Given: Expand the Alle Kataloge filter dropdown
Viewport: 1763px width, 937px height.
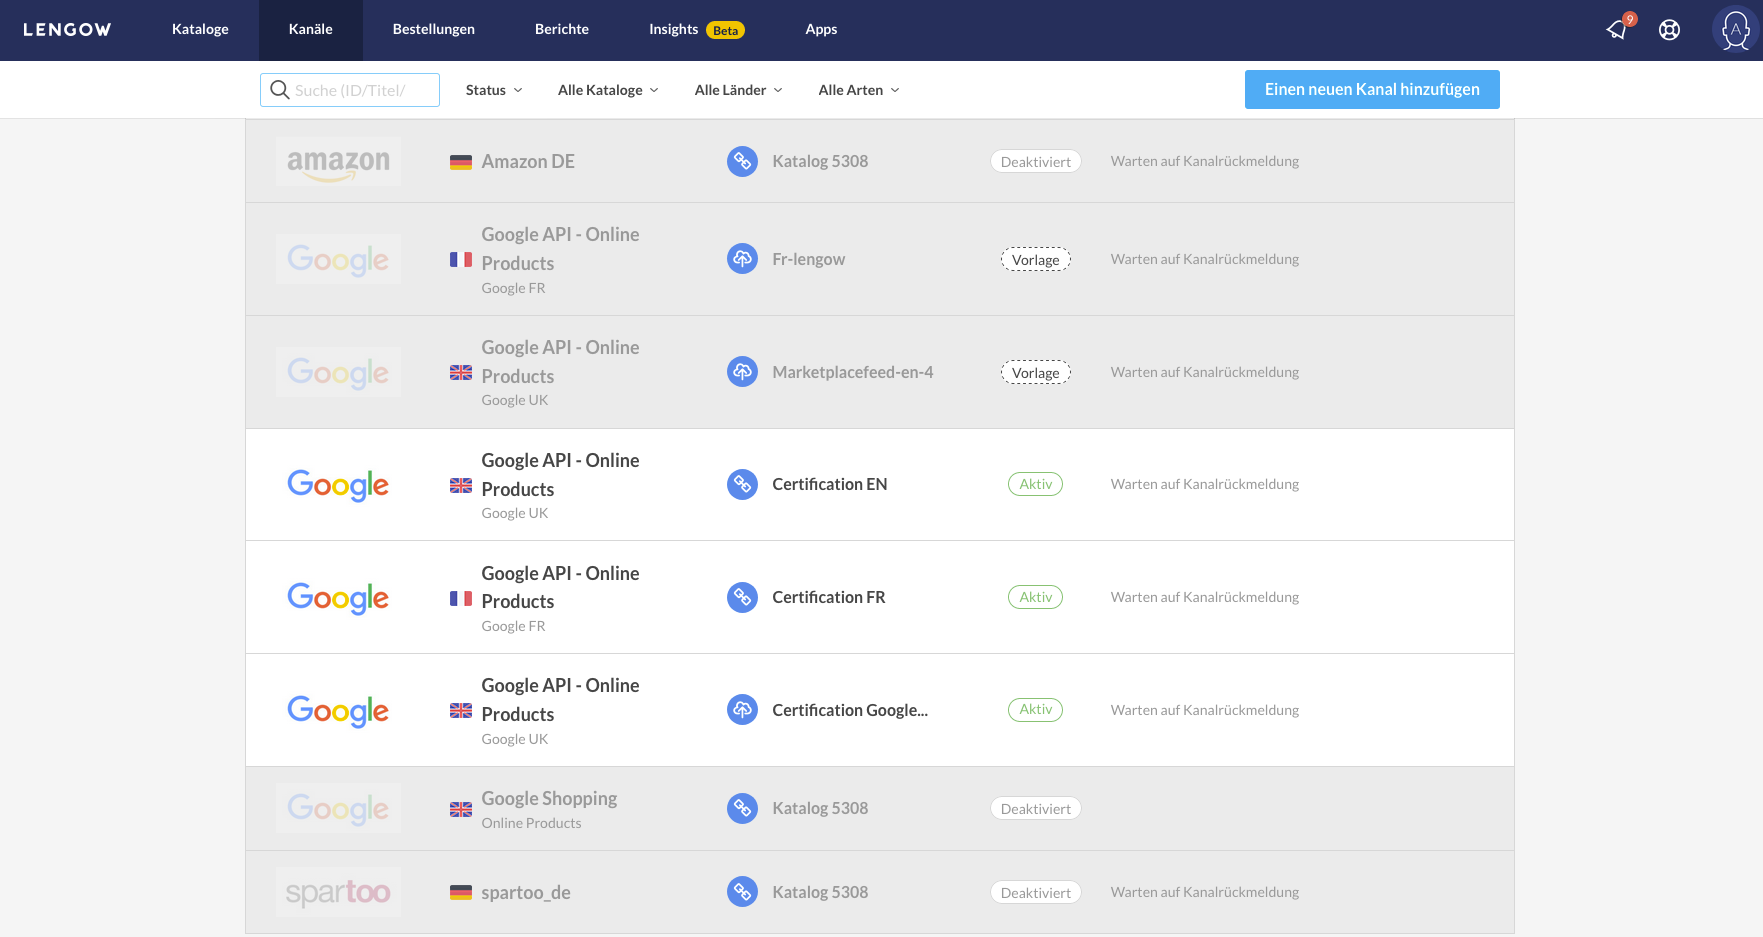Looking at the screenshot, I should coord(608,90).
